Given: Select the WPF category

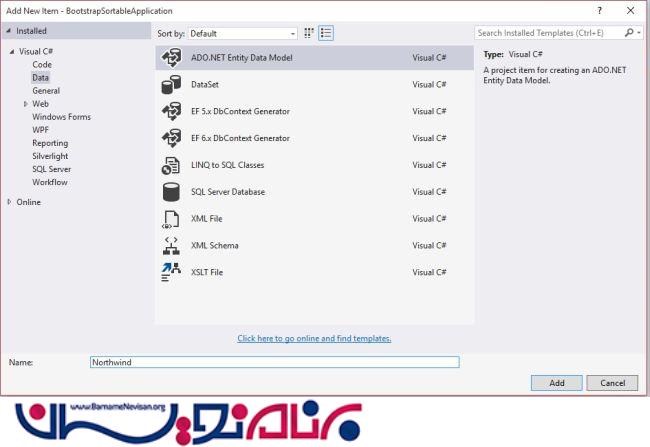Looking at the screenshot, I should (x=40, y=130).
